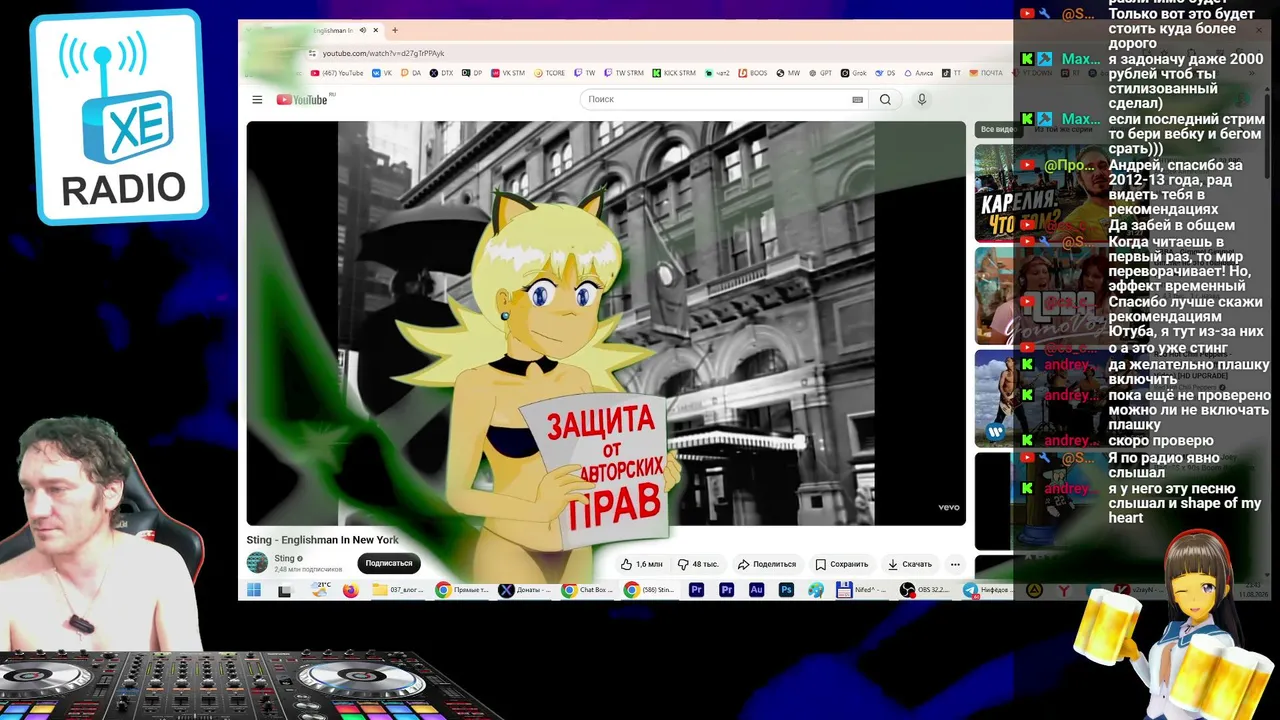Start voice search with the microphone icon

click(922, 100)
